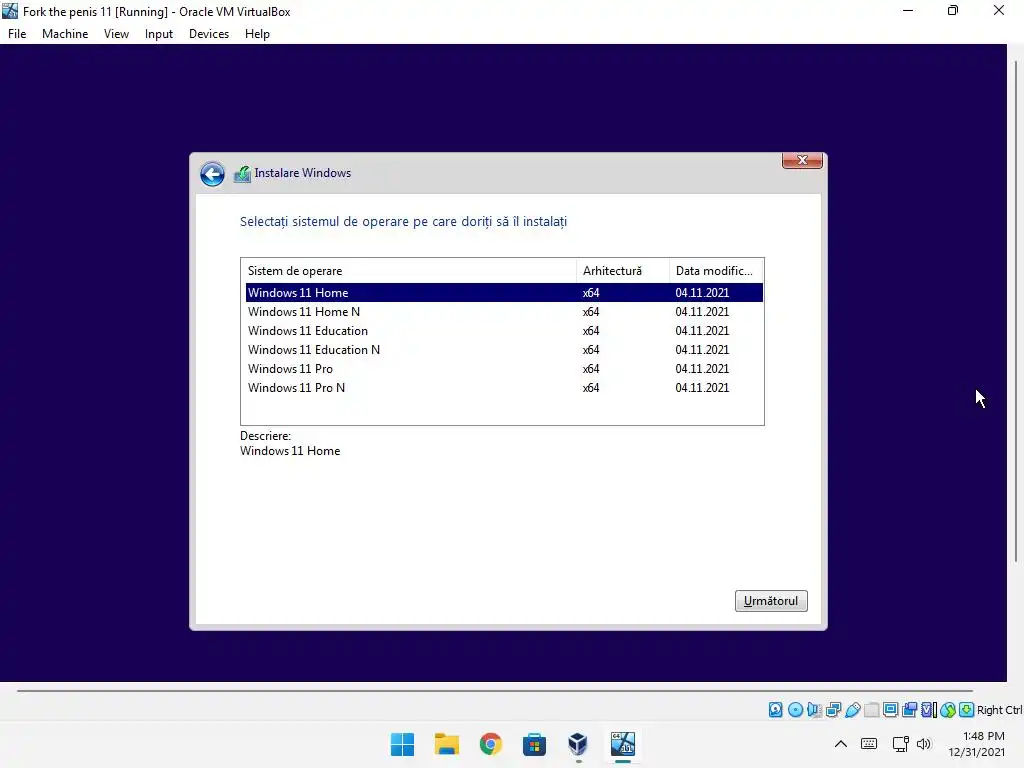The height and width of the screenshot is (768, 1024).
Task: Click the USB devices icon in VirtualBox status bar
Action: click(x=852, y=710)
